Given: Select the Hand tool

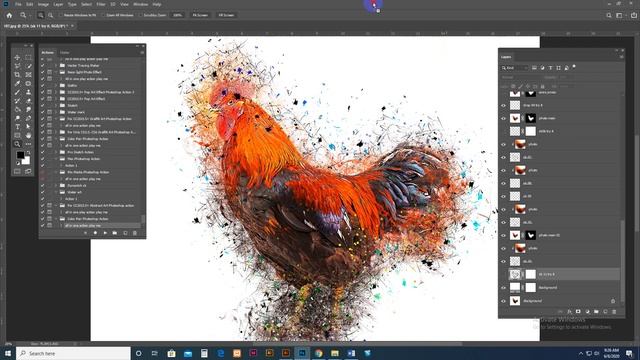Looking at the screenshot, I should pos(28,136).
